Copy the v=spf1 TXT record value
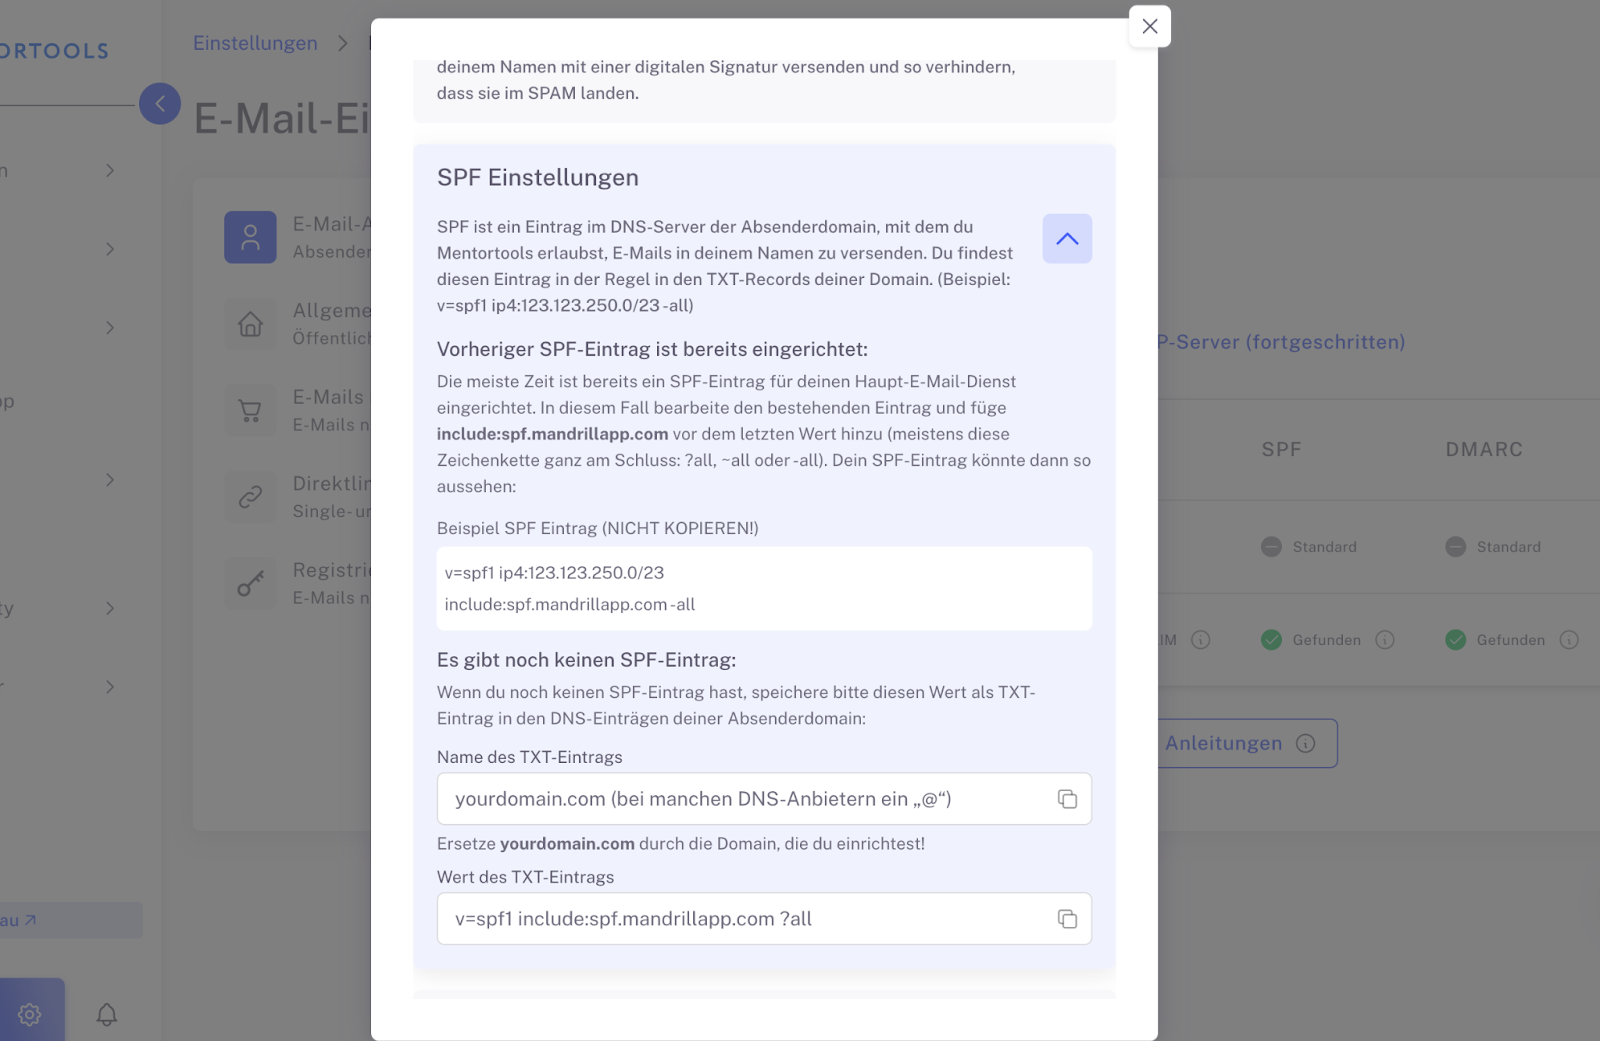 pyautogui.click(x=1067, y=919)
